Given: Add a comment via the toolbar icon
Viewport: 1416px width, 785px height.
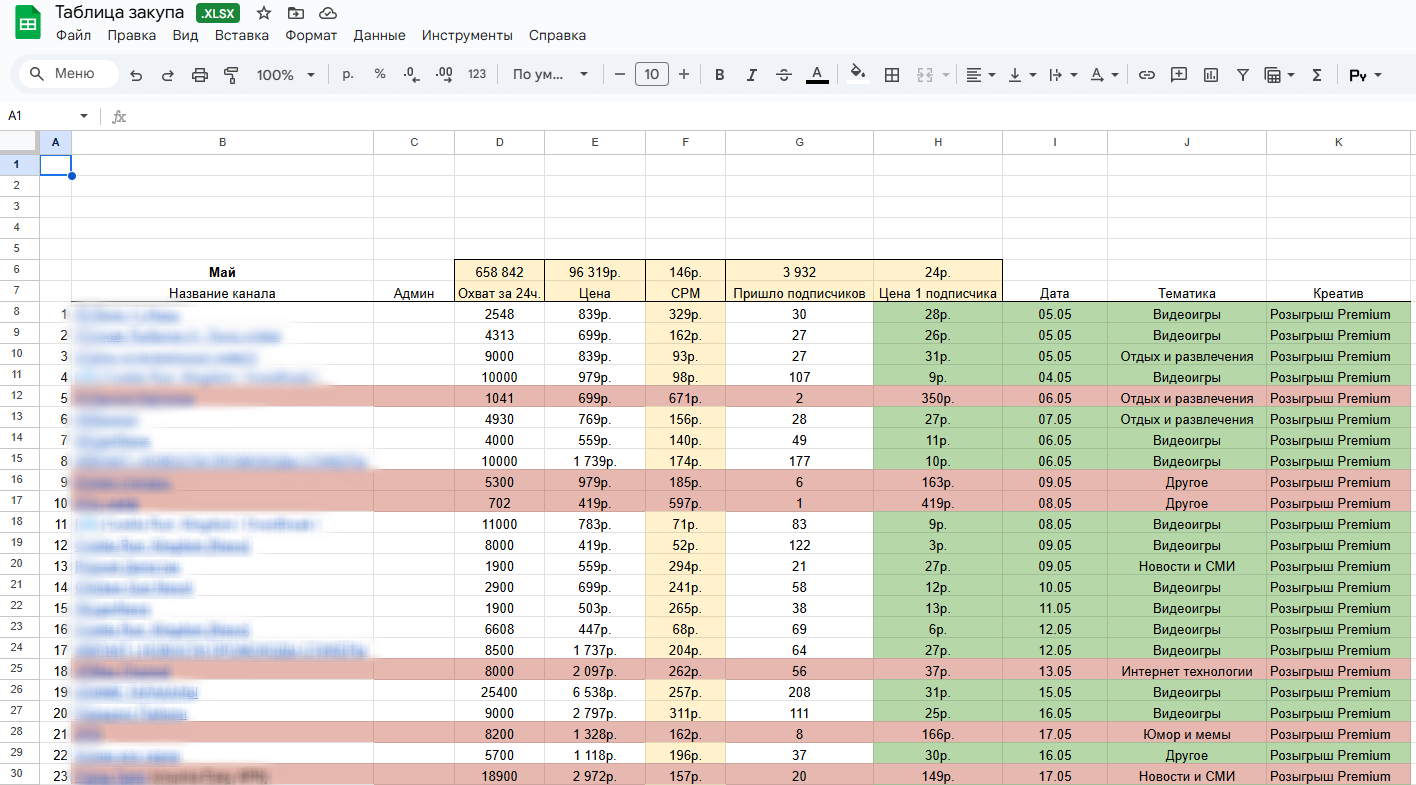Looking at the screenshot, I should tap(1179, 75).
